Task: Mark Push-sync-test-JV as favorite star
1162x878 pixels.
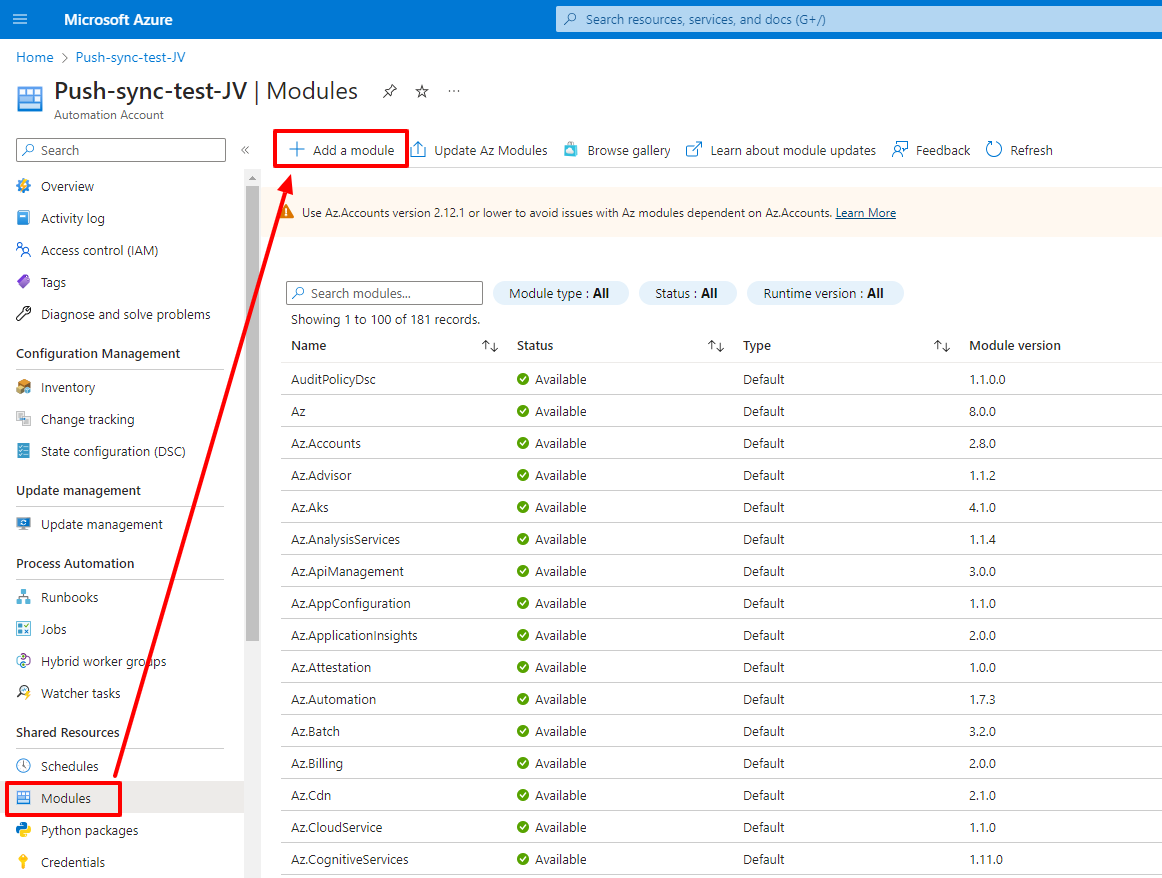Action: coord(422,91)
